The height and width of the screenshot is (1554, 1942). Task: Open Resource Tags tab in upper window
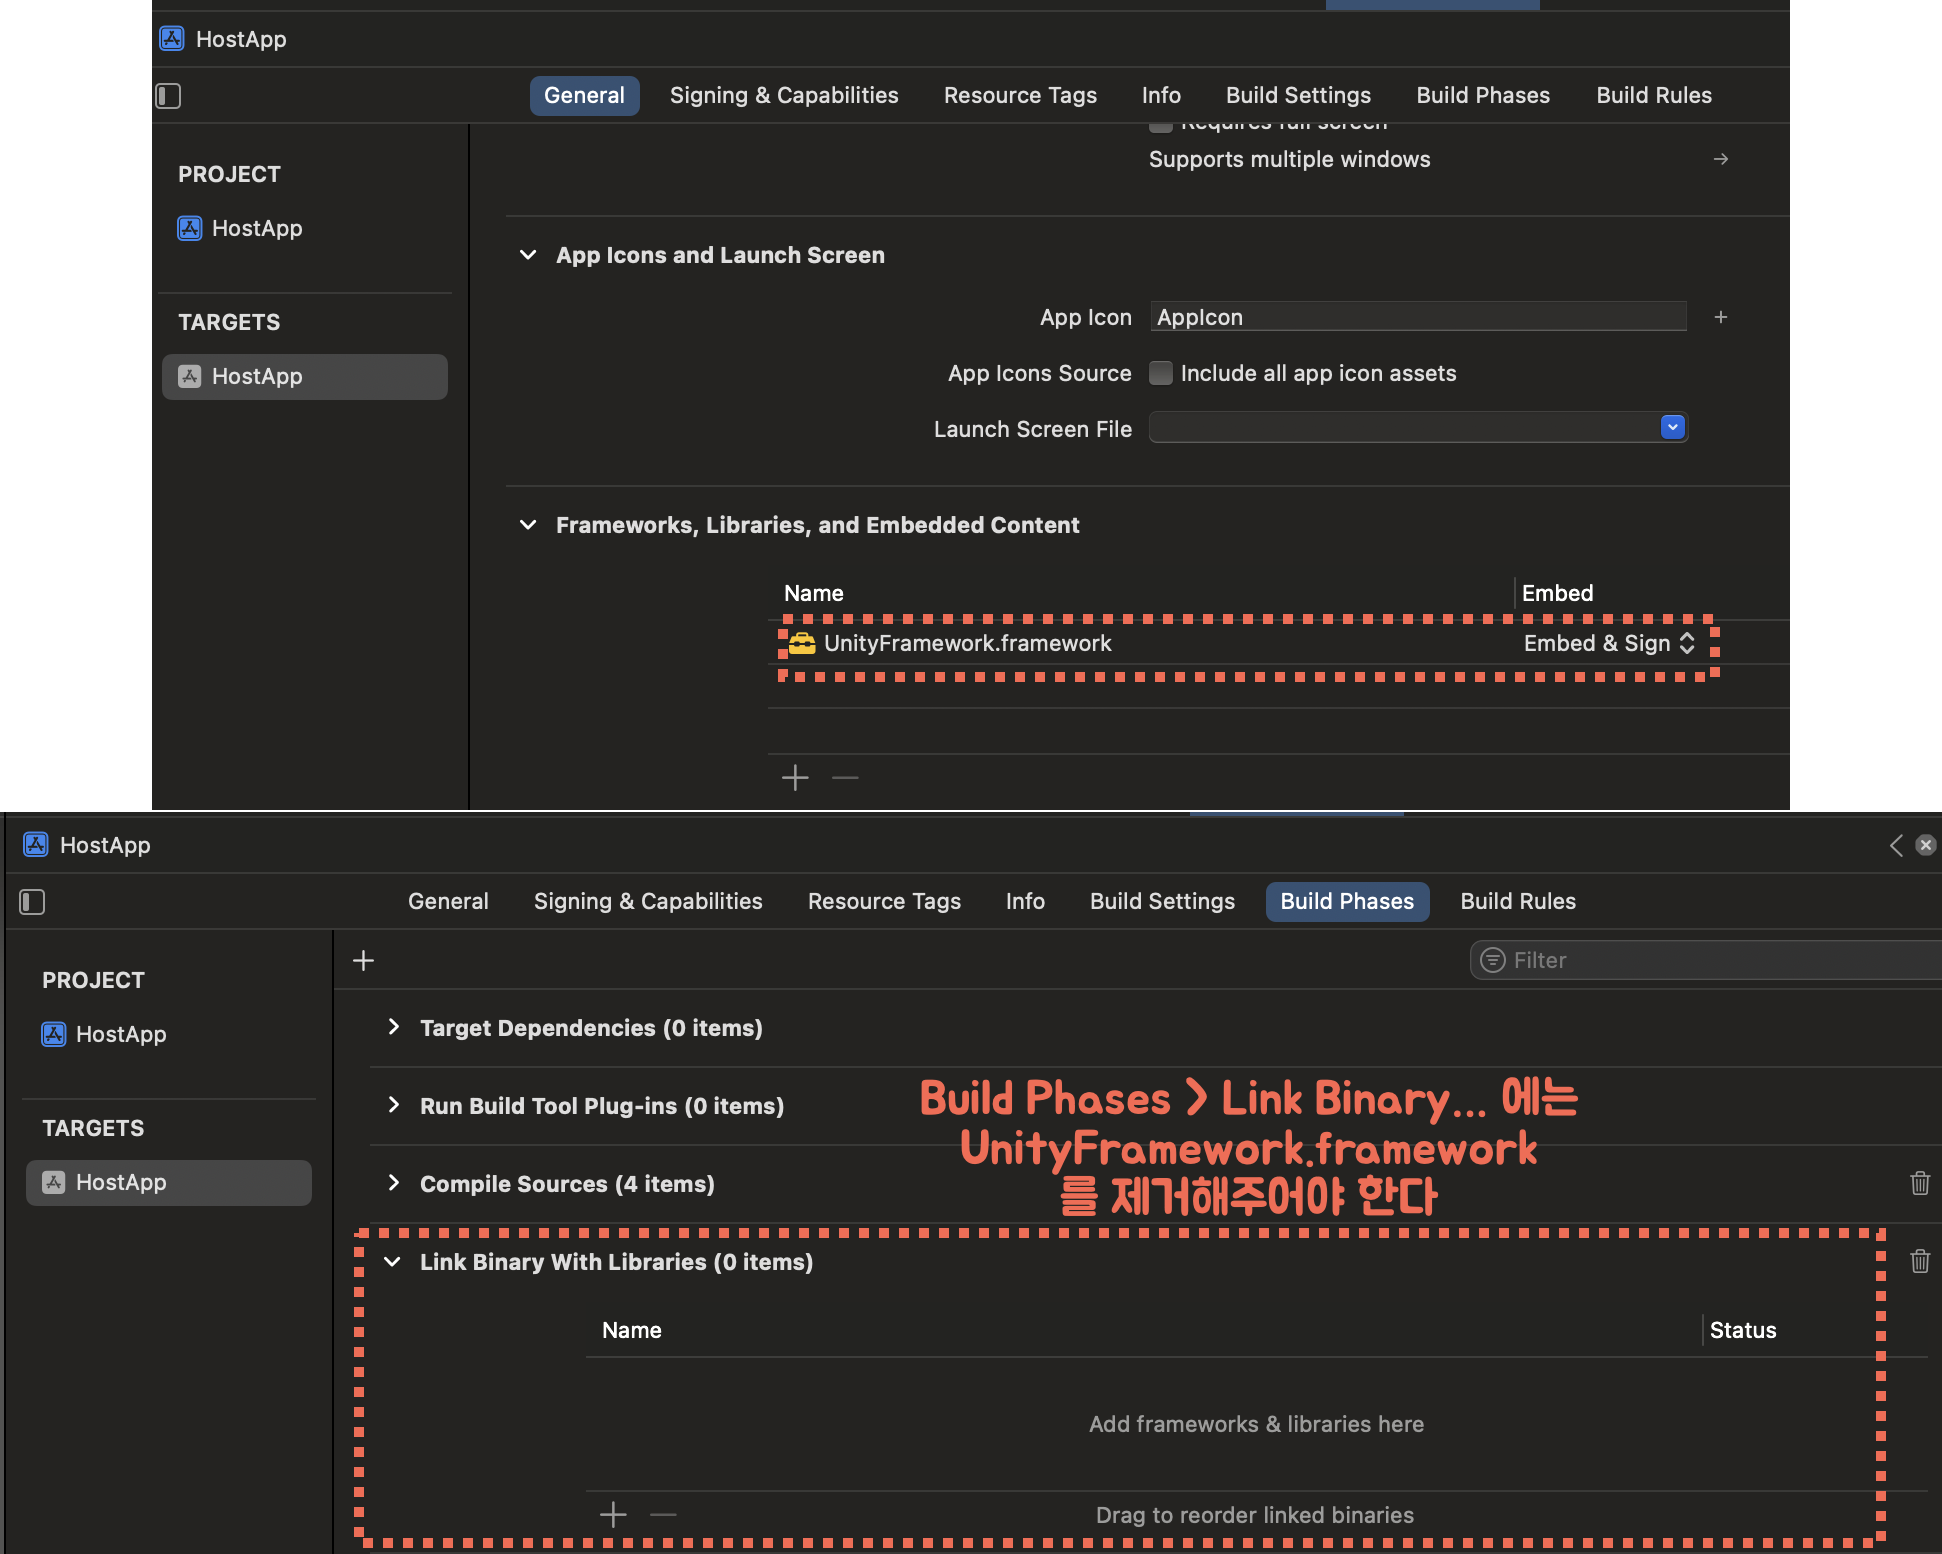click(1020, 96)
